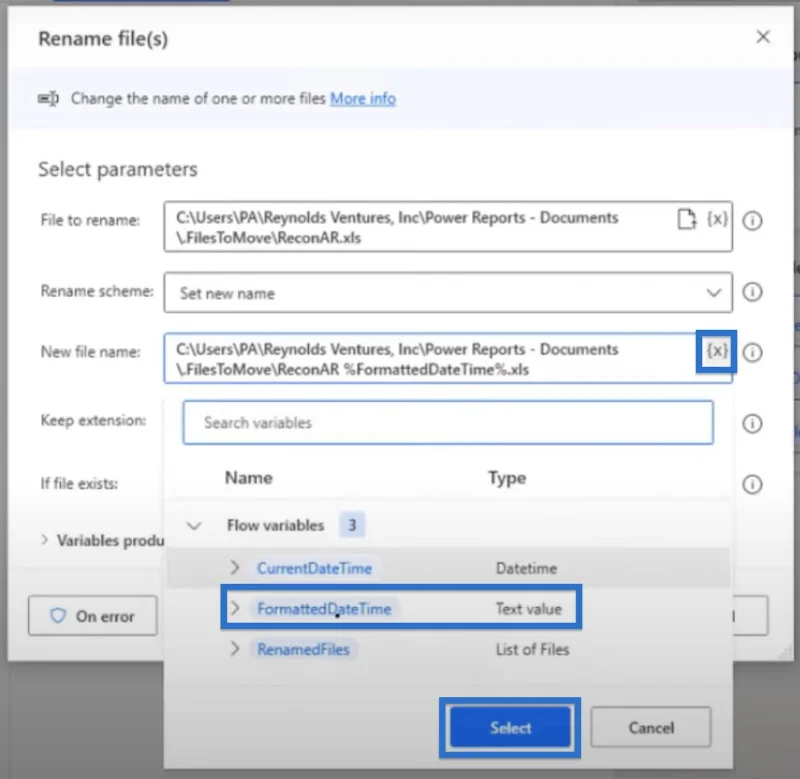The width and height of the screenshot is (800, 779).
Task: Click the Search variables field
Action: click(x=448, y=422)
